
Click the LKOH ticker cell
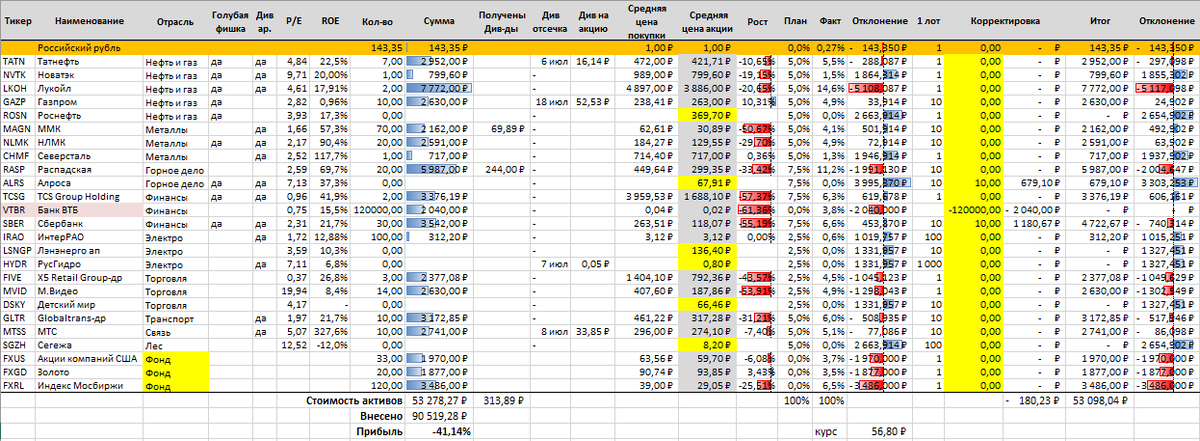[x=17, y=88]
